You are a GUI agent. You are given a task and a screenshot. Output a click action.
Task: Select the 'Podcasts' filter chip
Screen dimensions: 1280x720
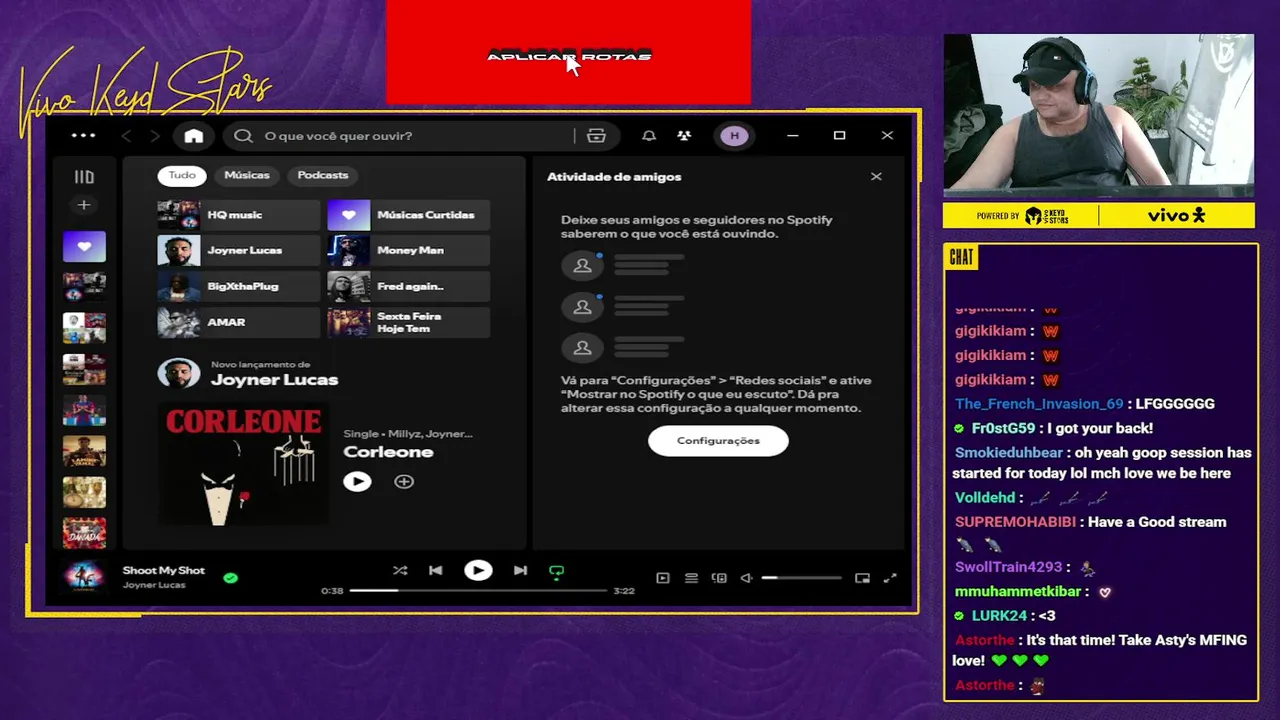(323, 175)
